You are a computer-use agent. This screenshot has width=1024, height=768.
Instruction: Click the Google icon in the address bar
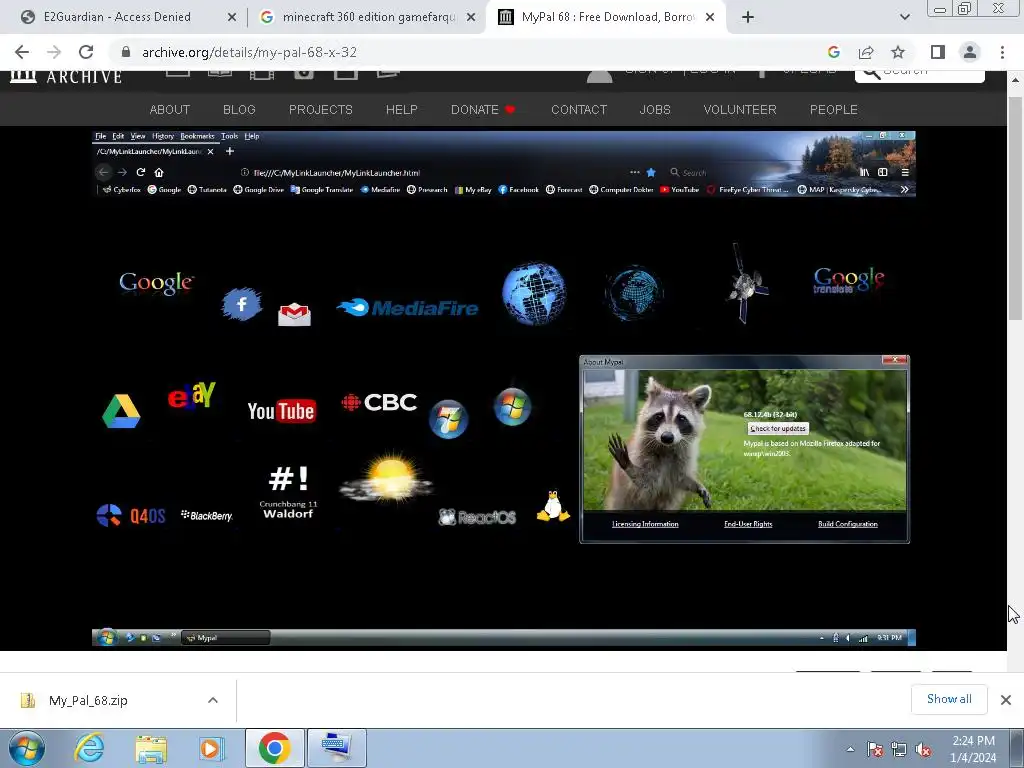pyautogui.click(x=833, y=52)
